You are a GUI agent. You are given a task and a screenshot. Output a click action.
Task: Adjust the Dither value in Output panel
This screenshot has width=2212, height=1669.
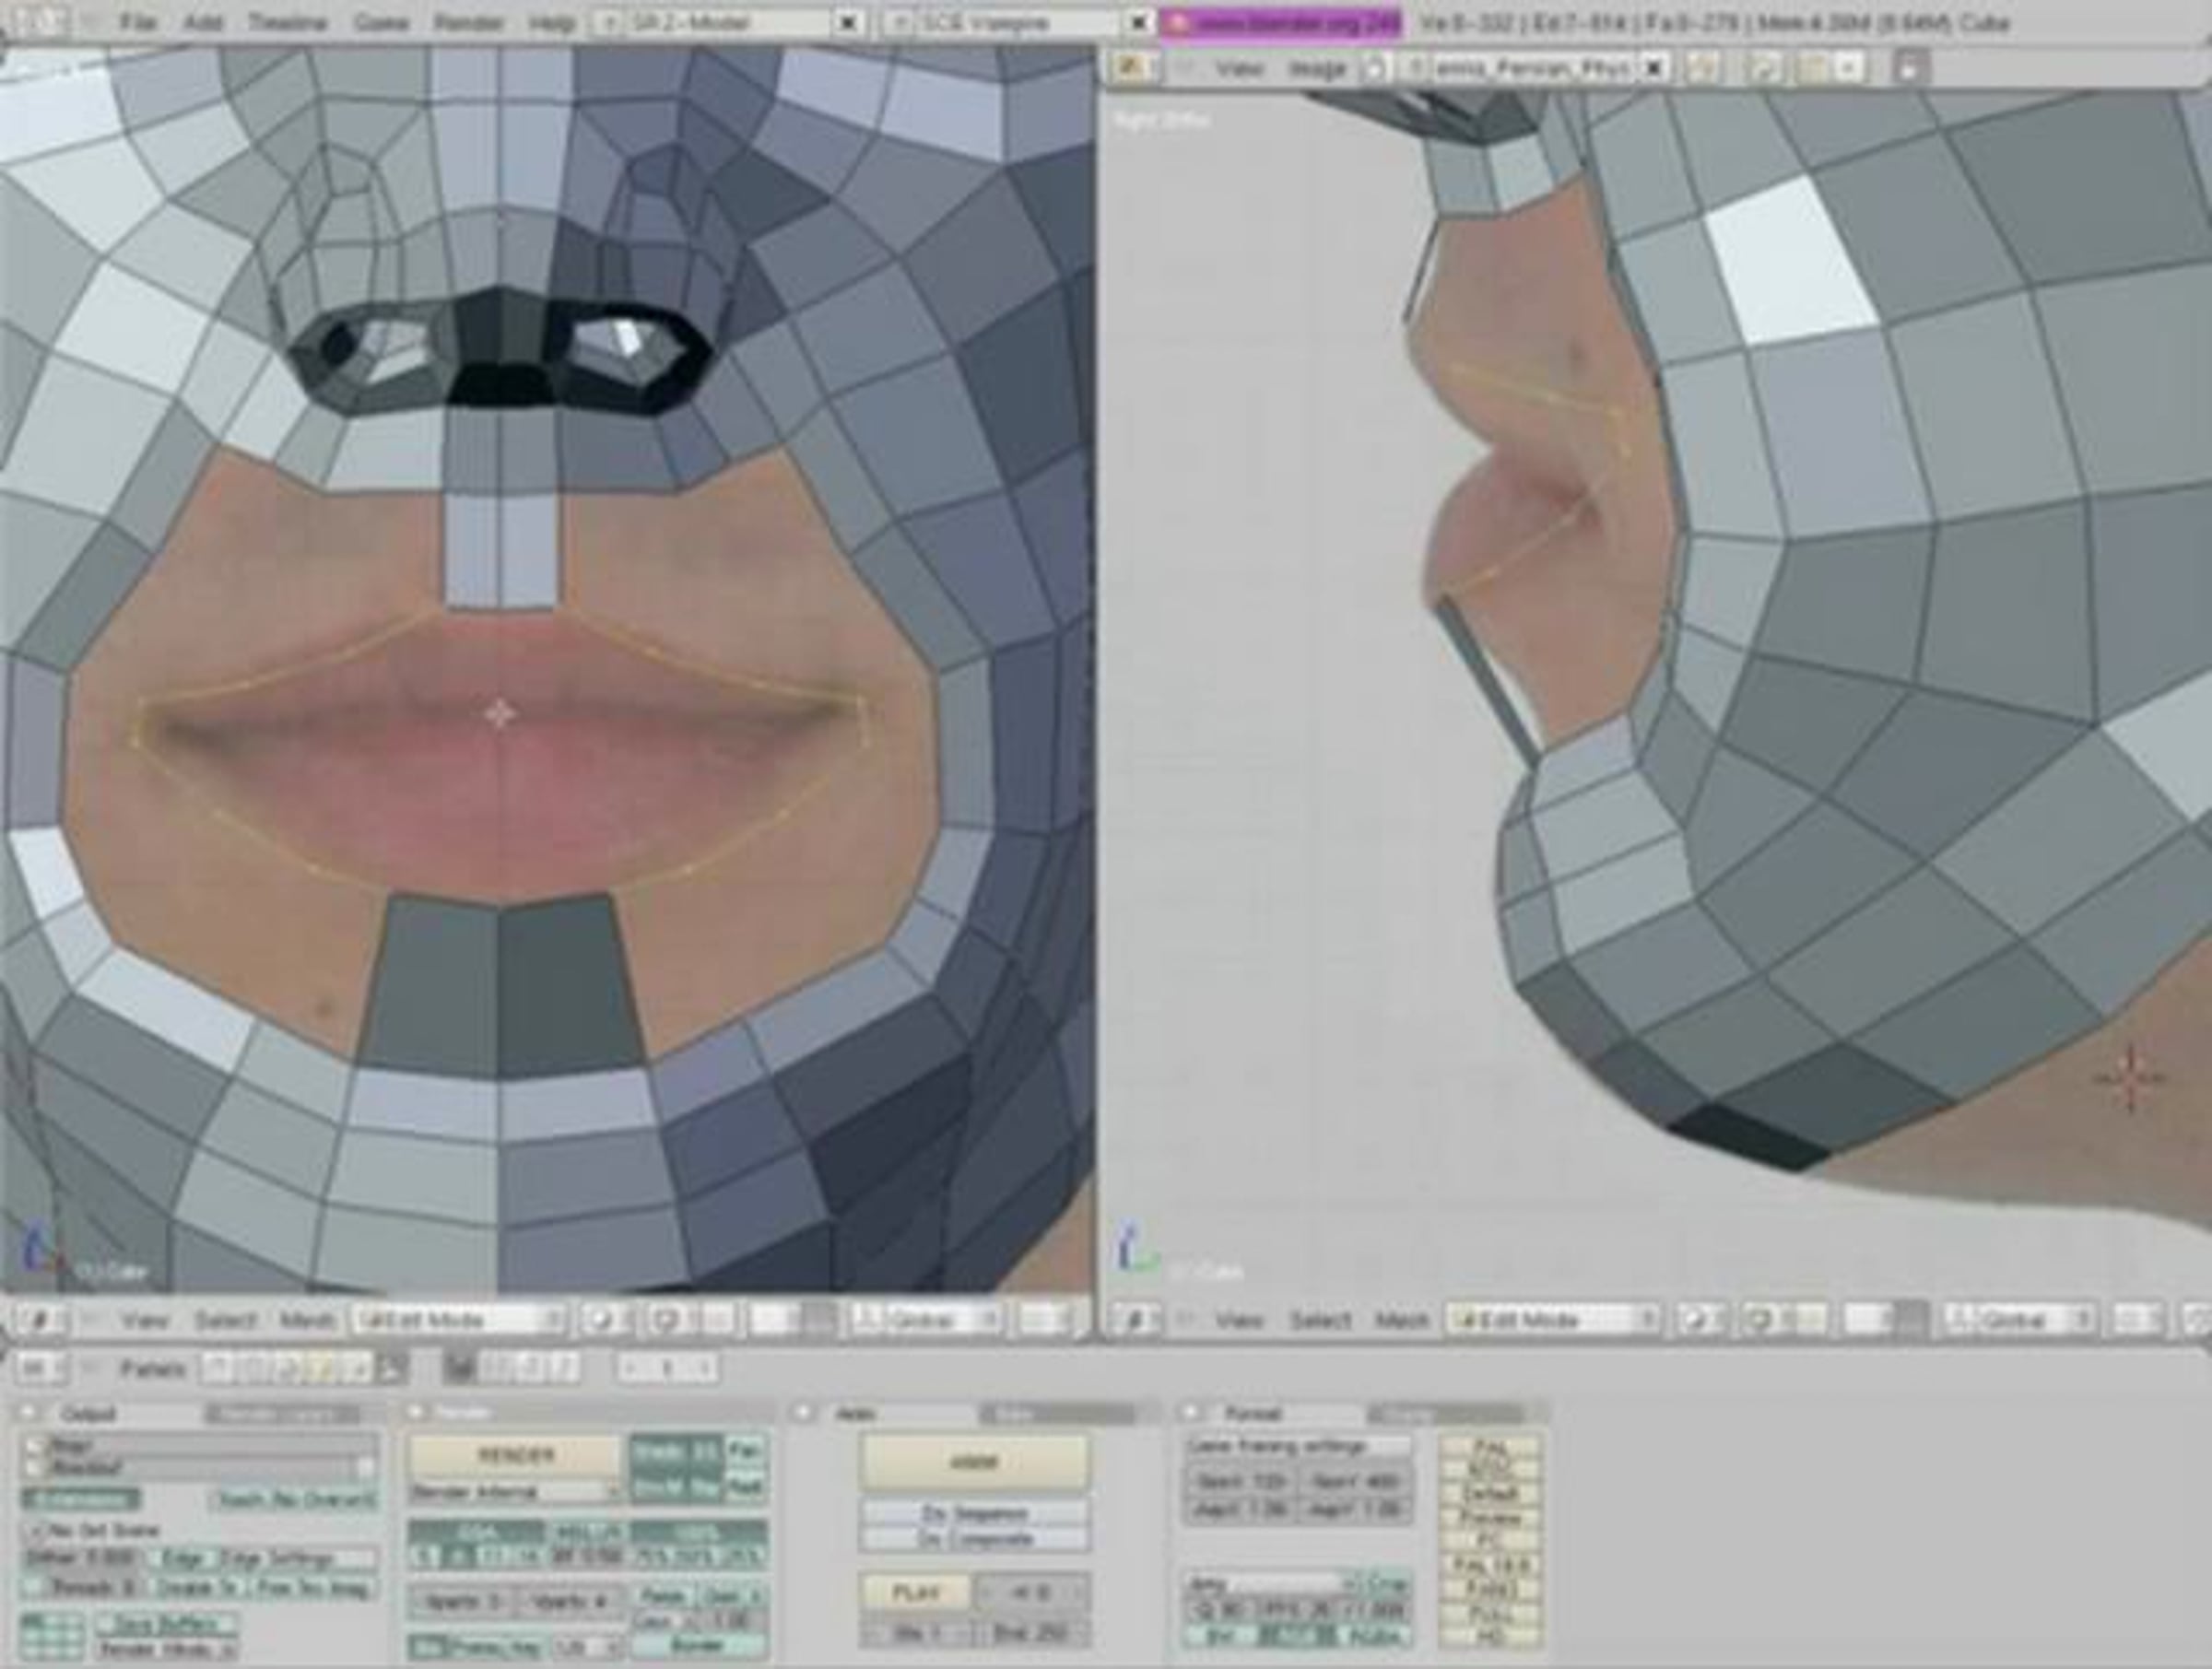coord(82,1559)
